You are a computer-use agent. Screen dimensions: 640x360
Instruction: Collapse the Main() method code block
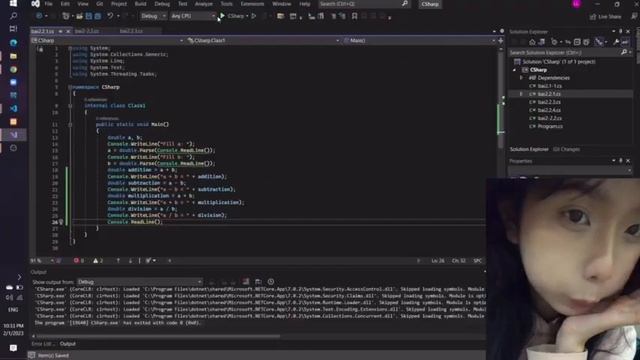70,124
